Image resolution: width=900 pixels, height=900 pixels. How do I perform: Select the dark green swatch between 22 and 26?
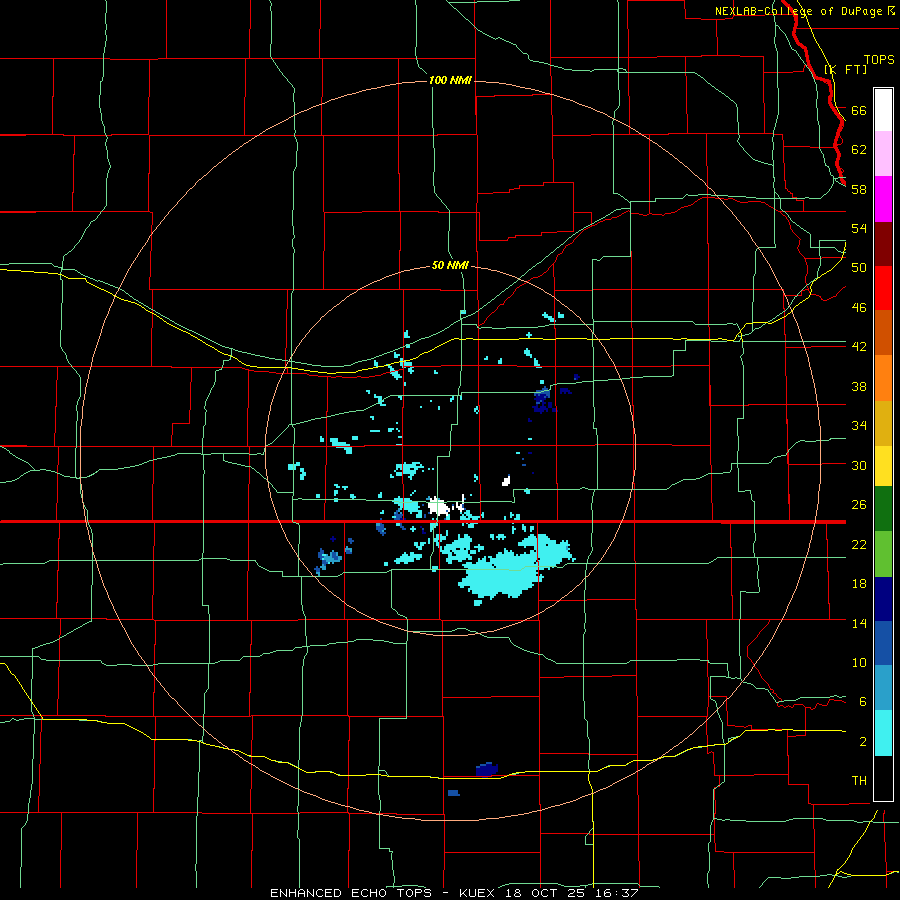pyautogui.click(x=883, y=509)
